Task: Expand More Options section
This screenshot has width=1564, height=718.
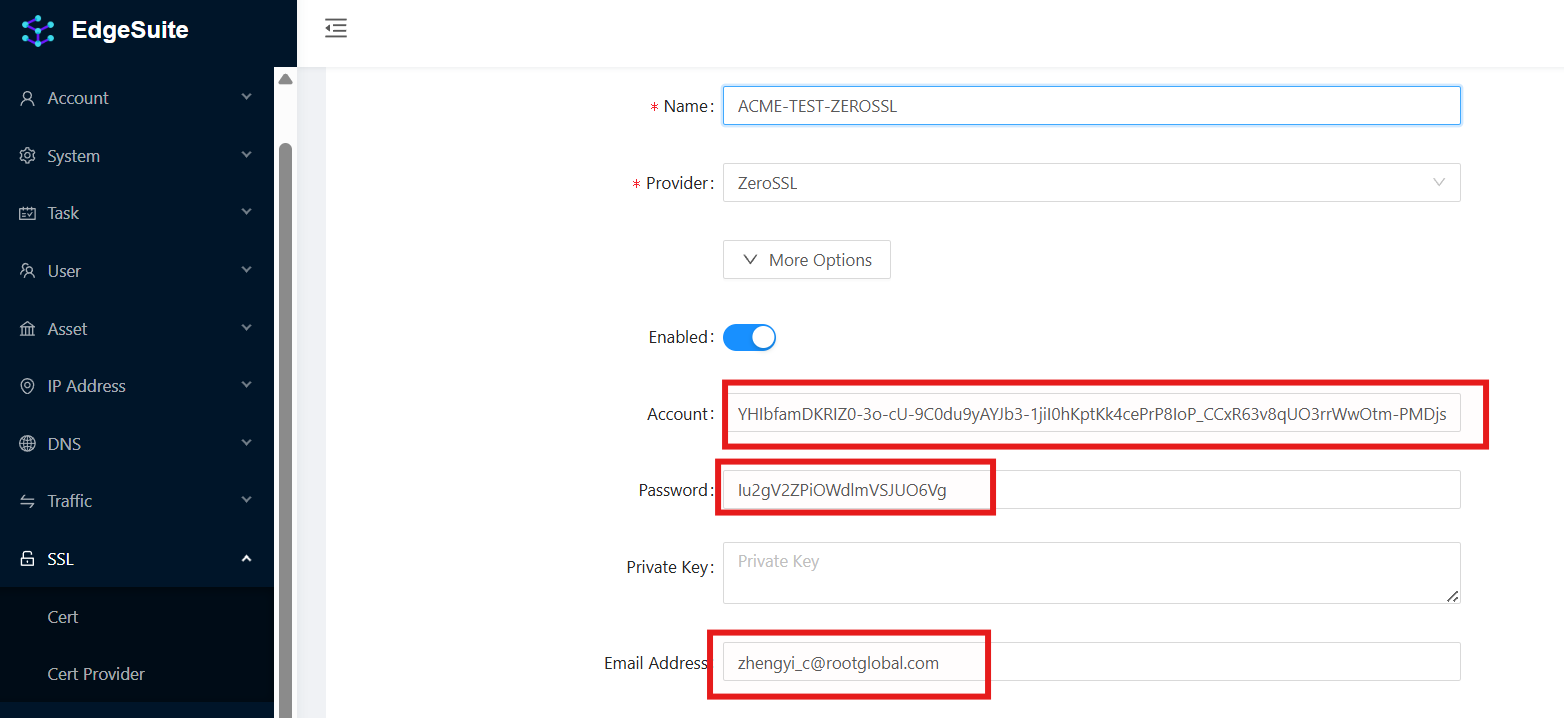Action: (x=807, y=260)
